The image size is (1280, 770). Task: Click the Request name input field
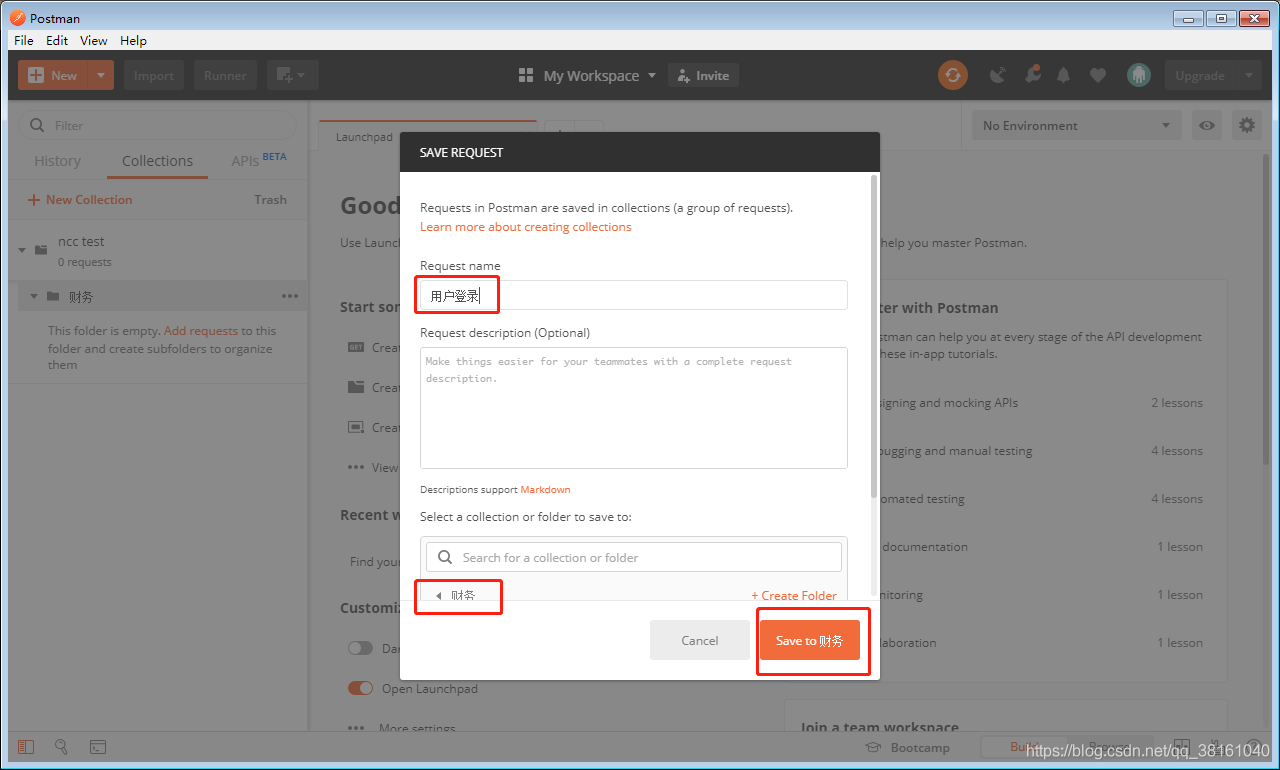634,295
